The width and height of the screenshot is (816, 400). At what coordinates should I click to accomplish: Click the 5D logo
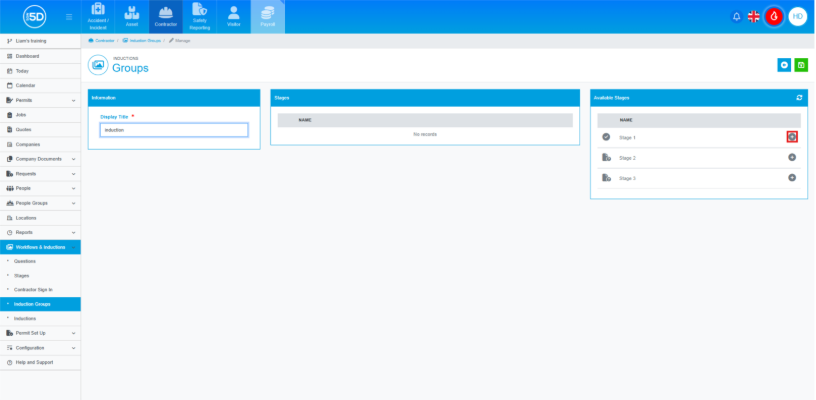point(34,17)
